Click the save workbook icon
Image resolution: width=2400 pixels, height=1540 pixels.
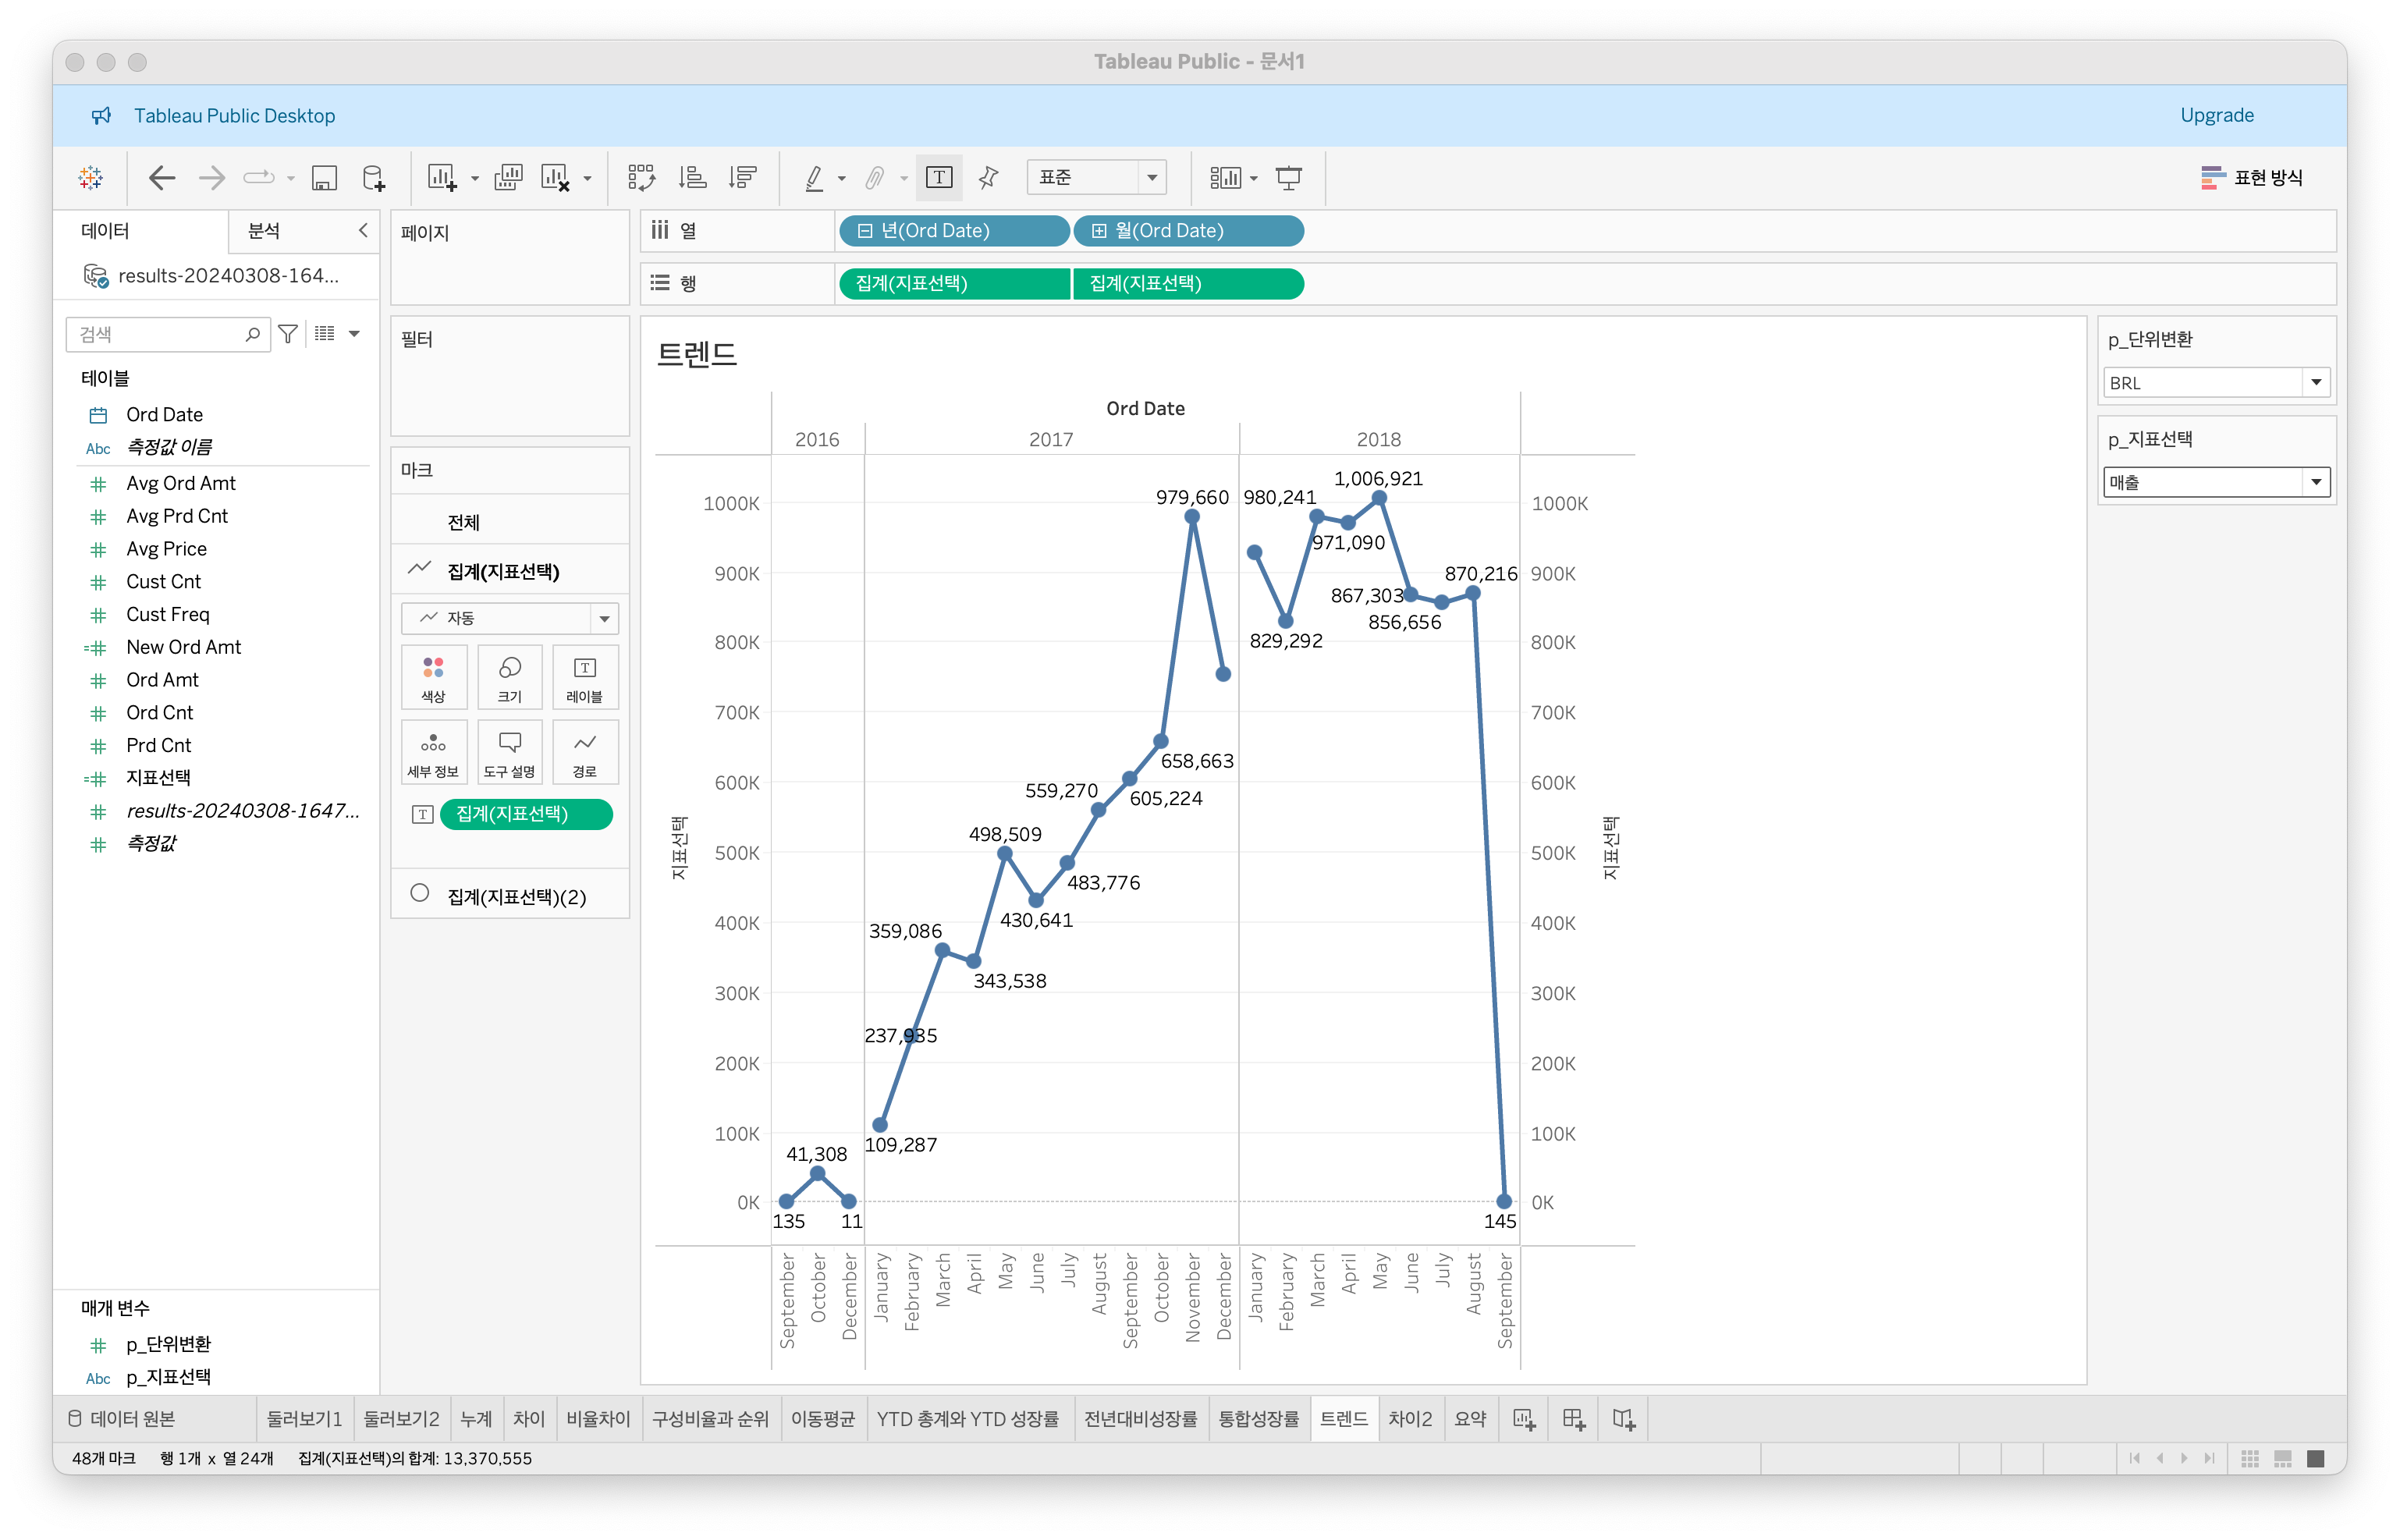324,178
